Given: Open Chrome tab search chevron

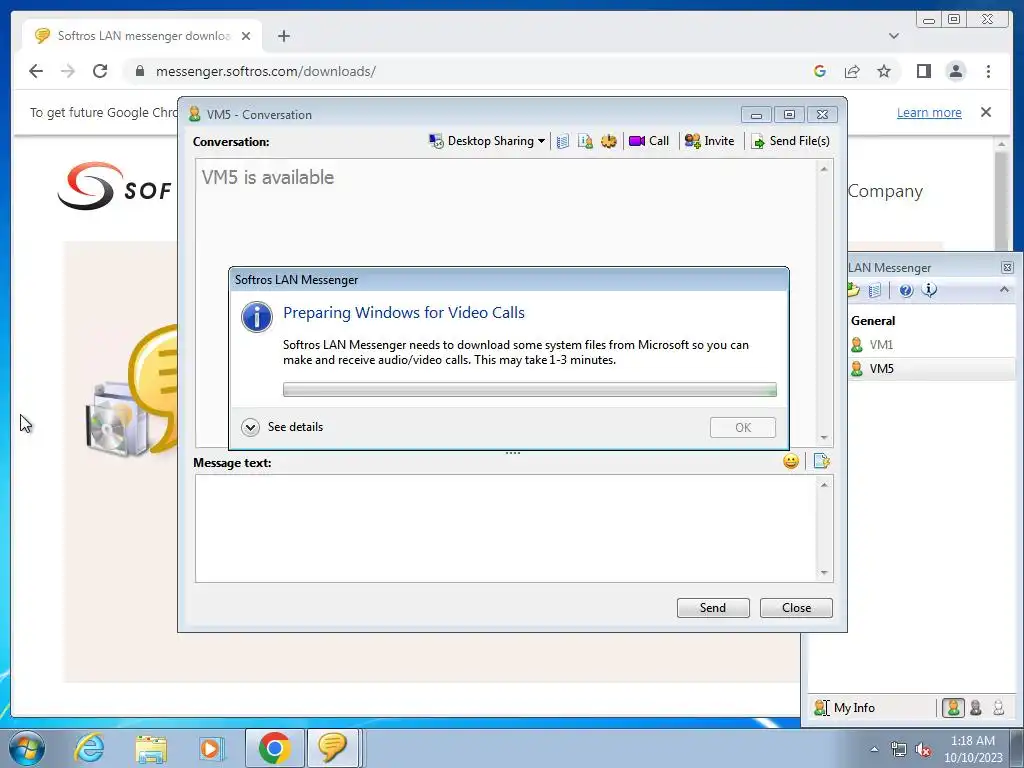Looking at the screenshot, I should pyautogui.click(x=893, y=36).
